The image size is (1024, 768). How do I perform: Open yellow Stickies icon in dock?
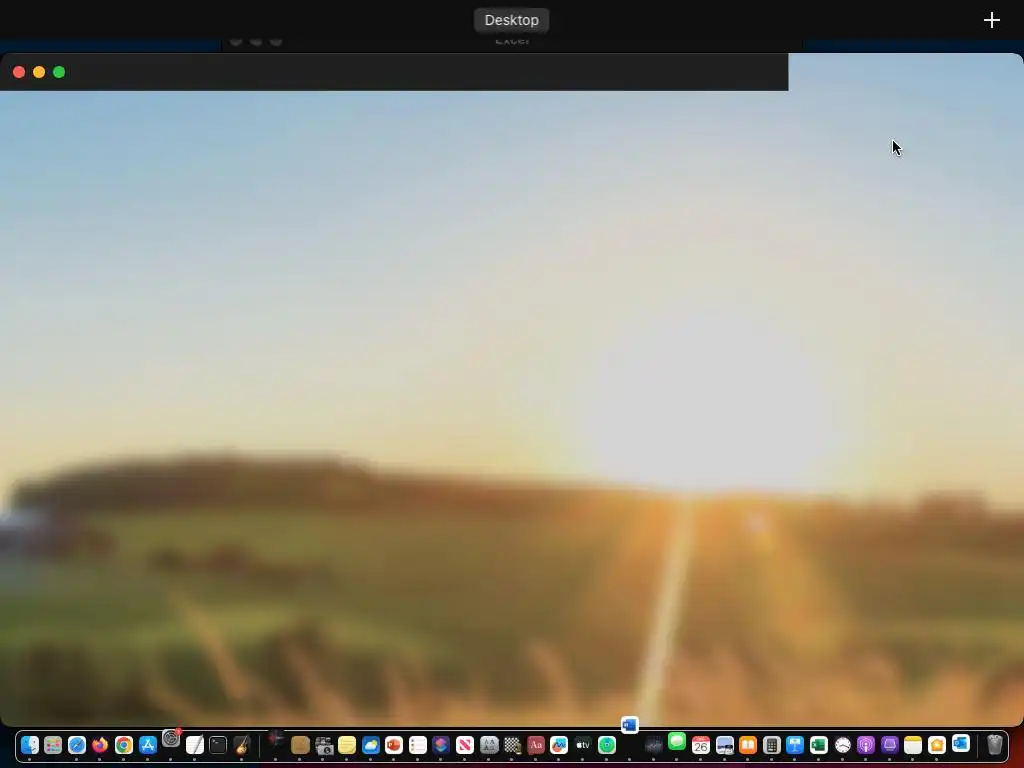347,745
